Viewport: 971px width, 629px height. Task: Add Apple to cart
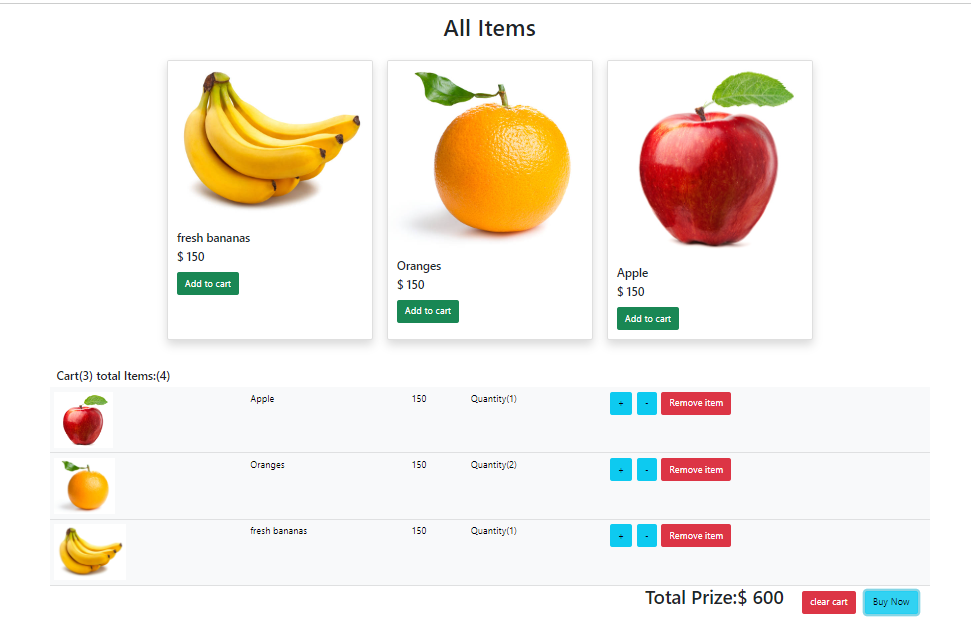648,319
